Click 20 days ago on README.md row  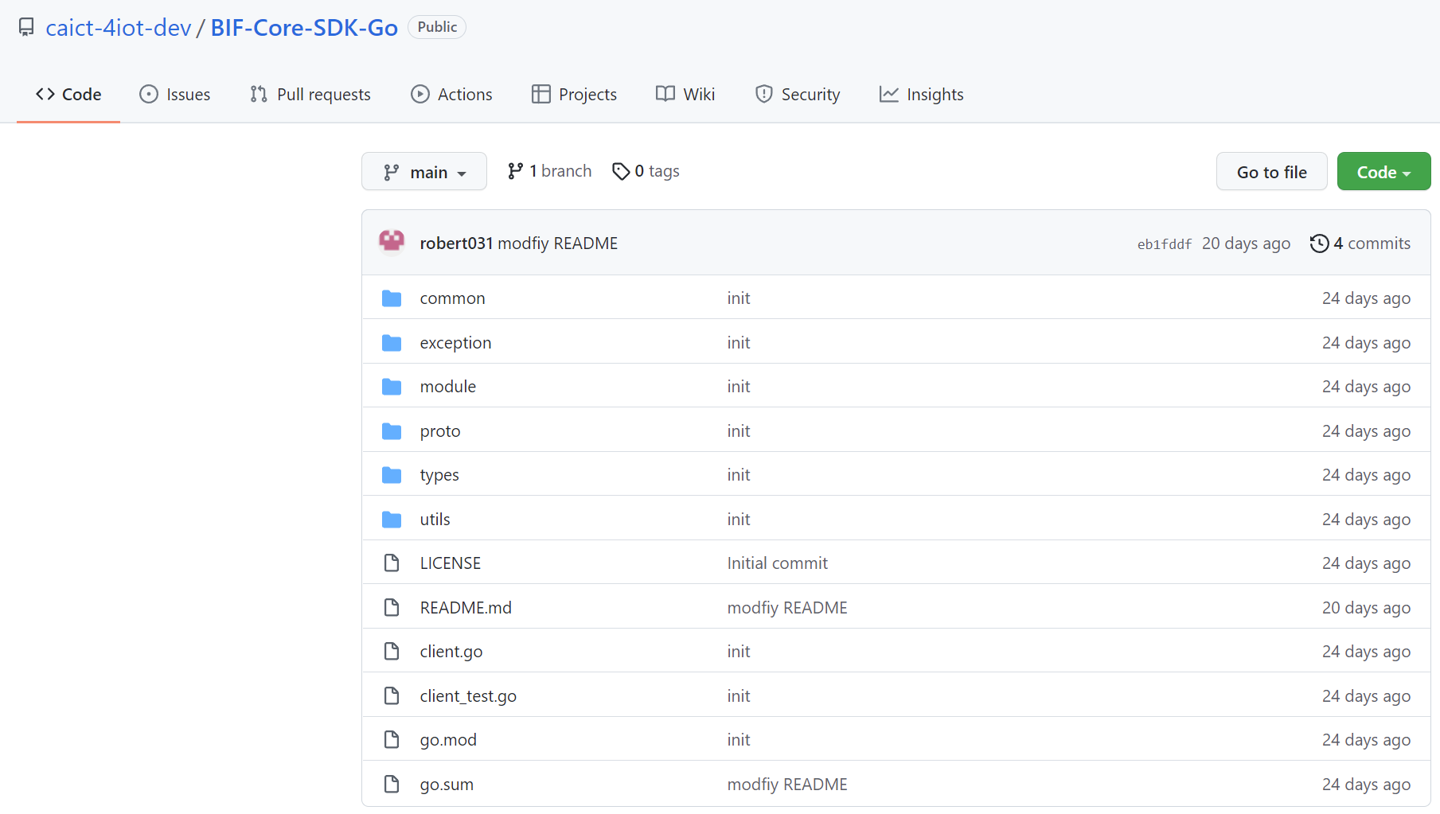point(1366,608)
